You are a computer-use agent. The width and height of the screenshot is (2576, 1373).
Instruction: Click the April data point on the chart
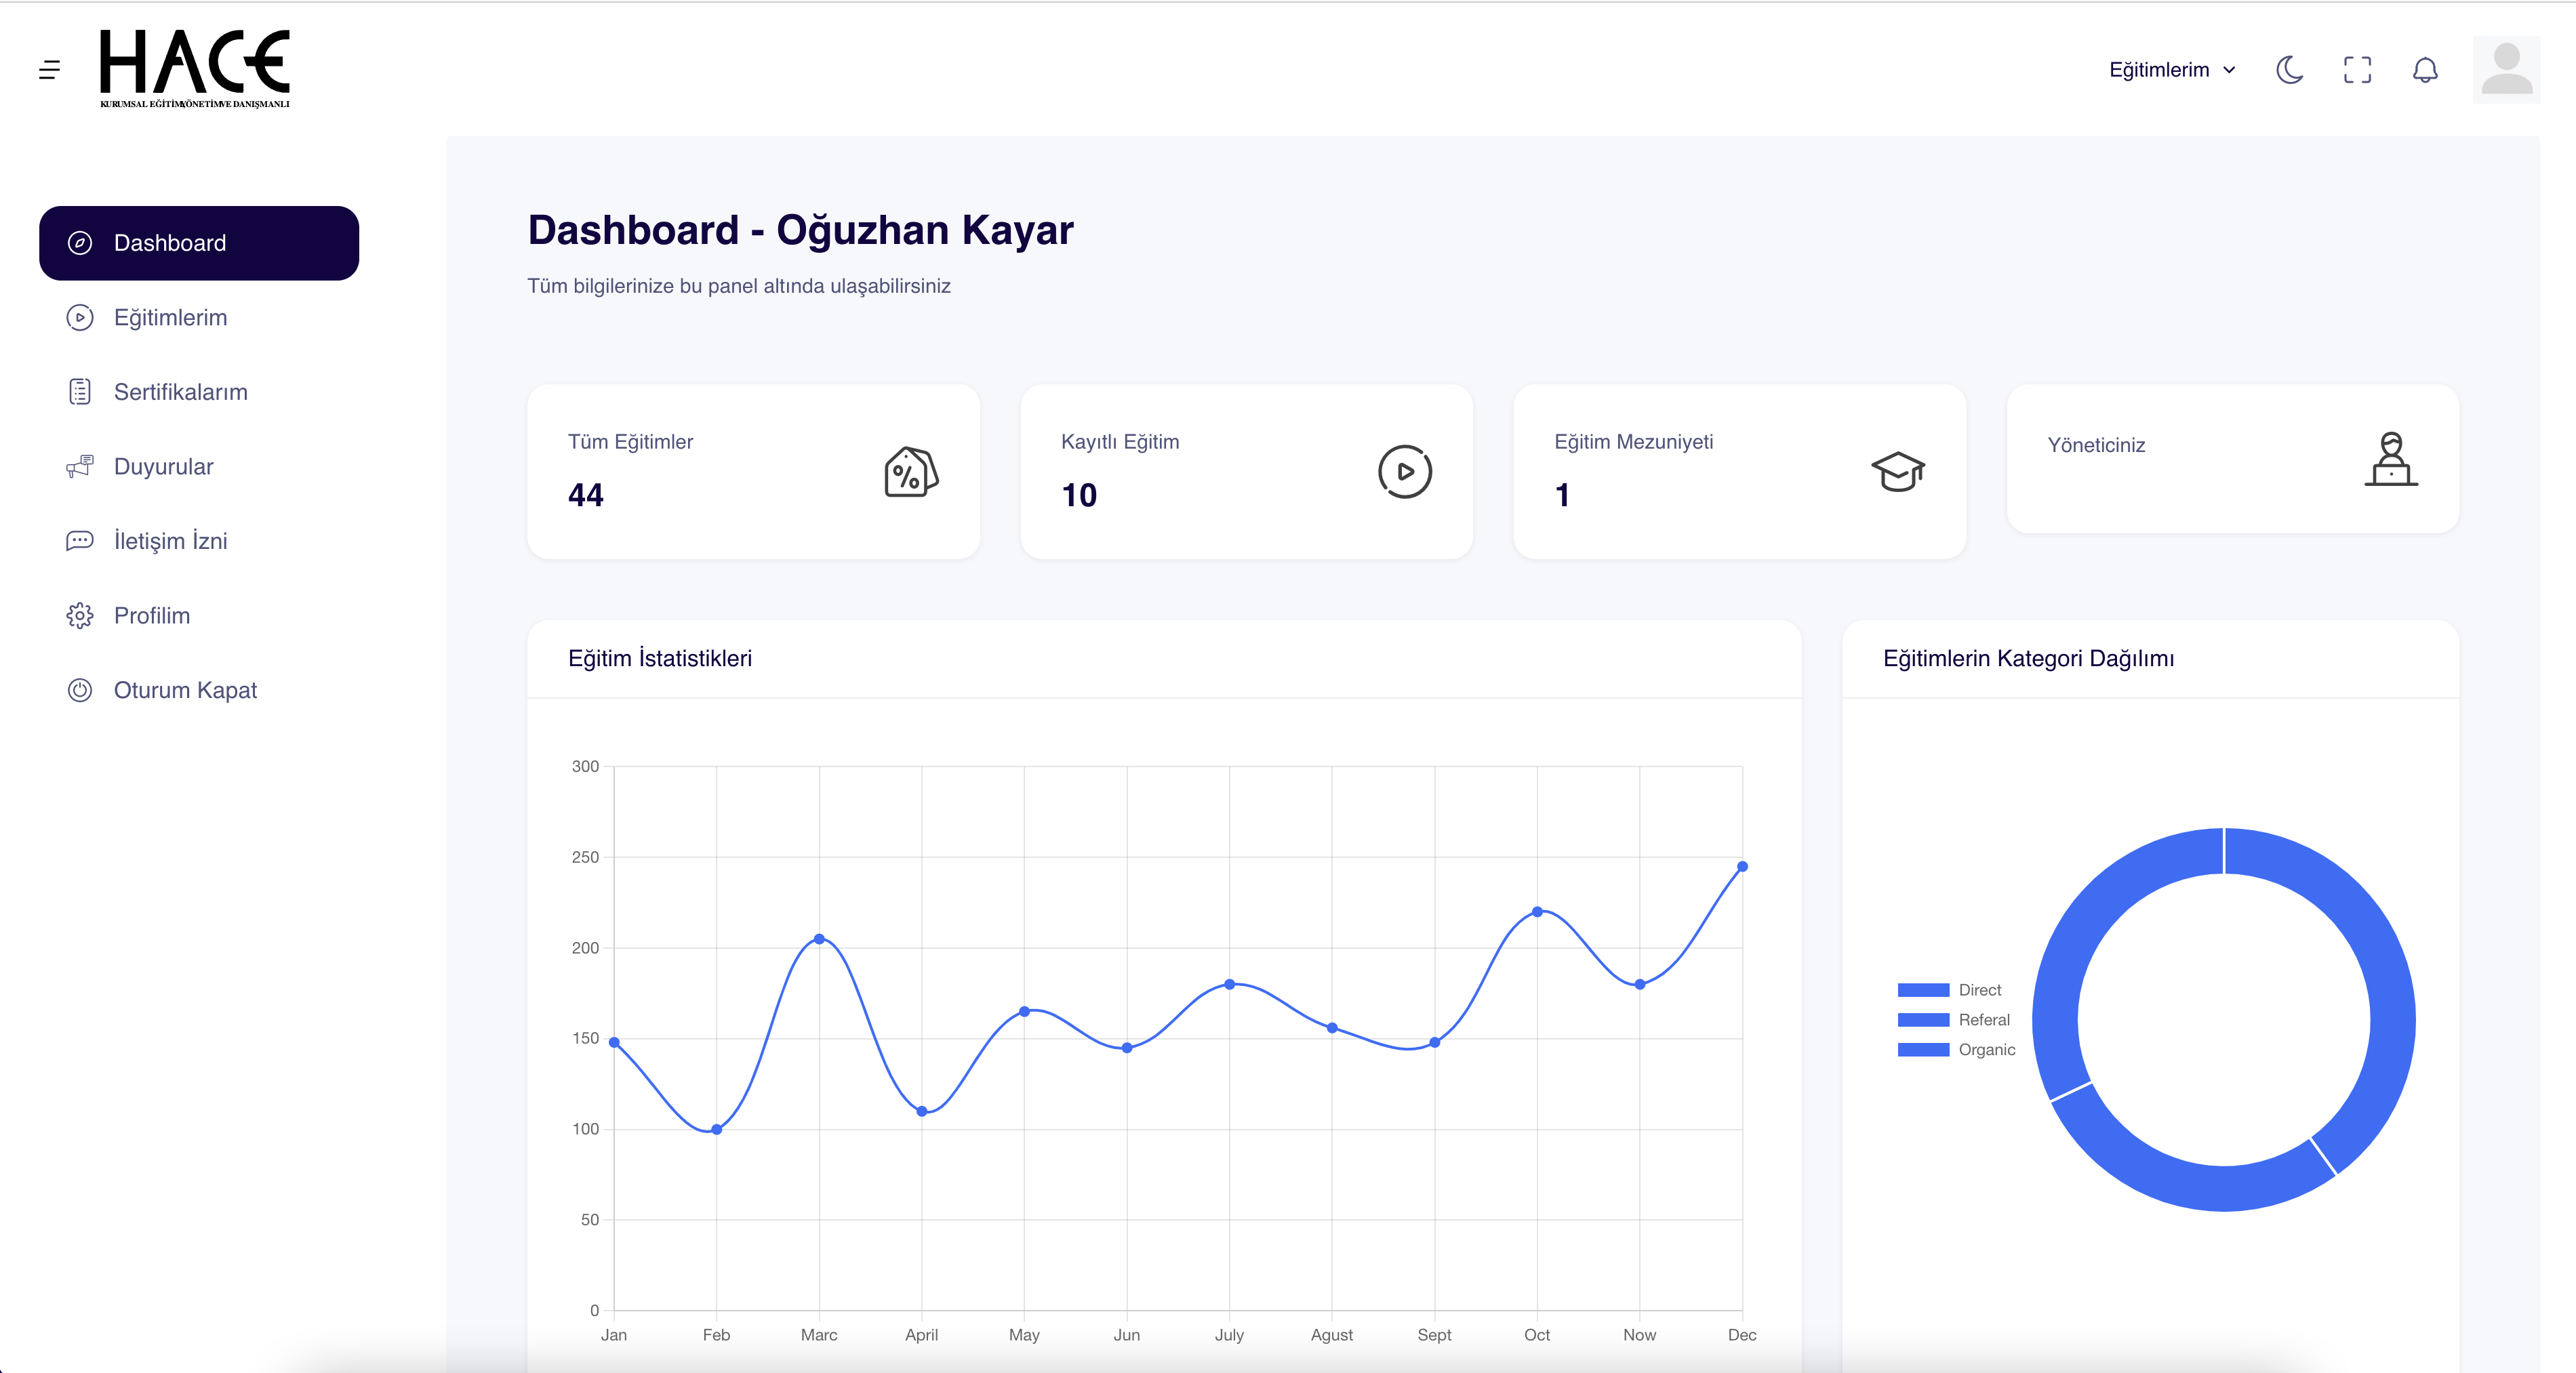(x=921, y=1112)
